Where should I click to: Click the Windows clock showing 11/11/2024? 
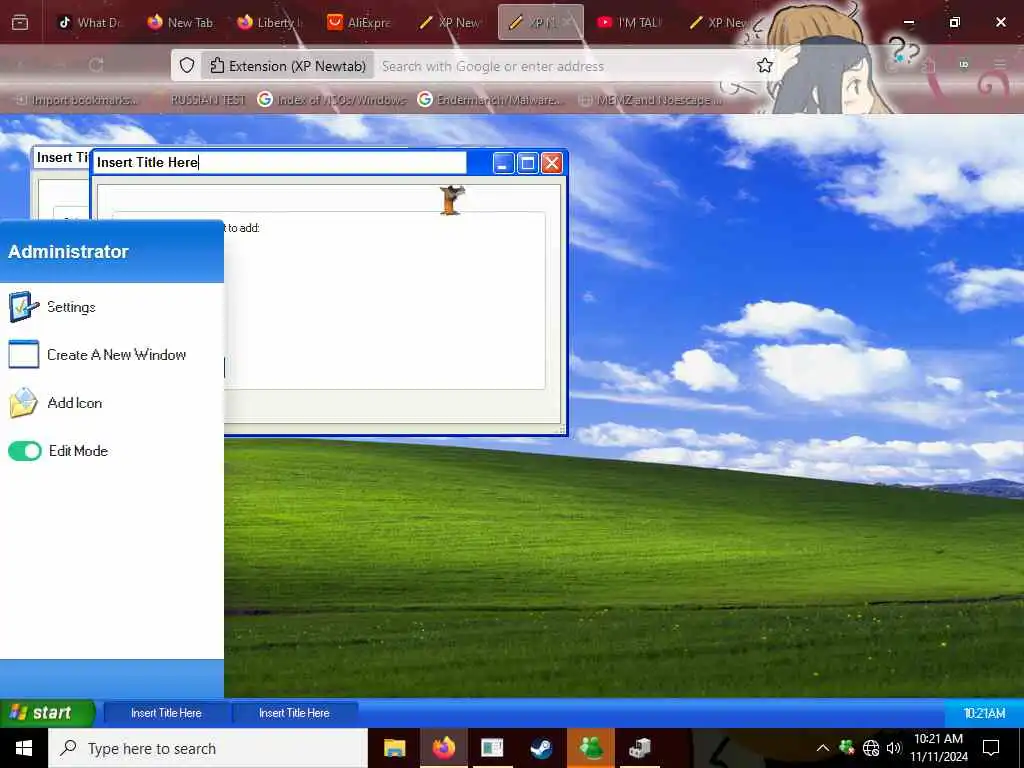pyautogui.click(x=938, y=748)
